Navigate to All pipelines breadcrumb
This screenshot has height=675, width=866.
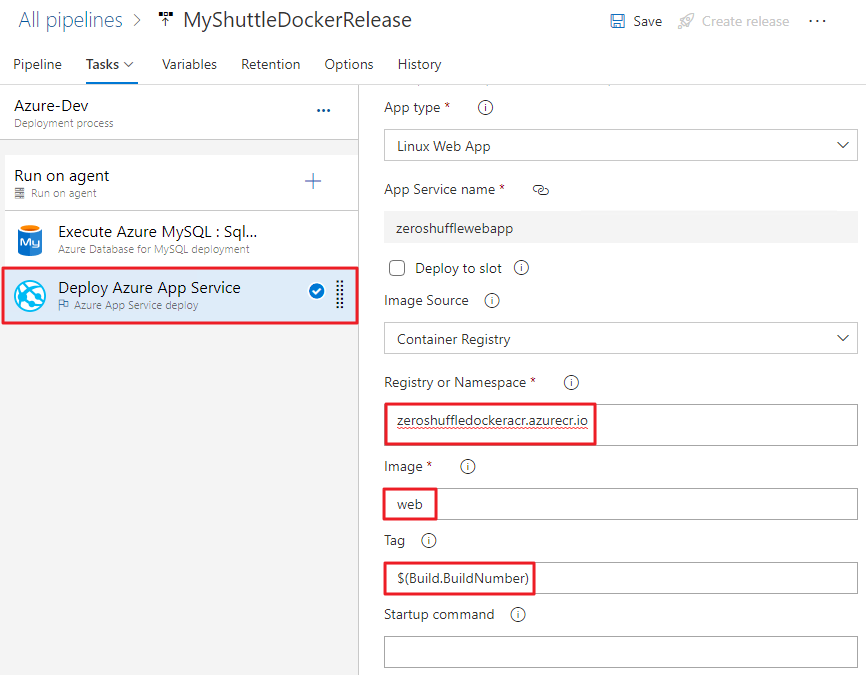point(71,20)
